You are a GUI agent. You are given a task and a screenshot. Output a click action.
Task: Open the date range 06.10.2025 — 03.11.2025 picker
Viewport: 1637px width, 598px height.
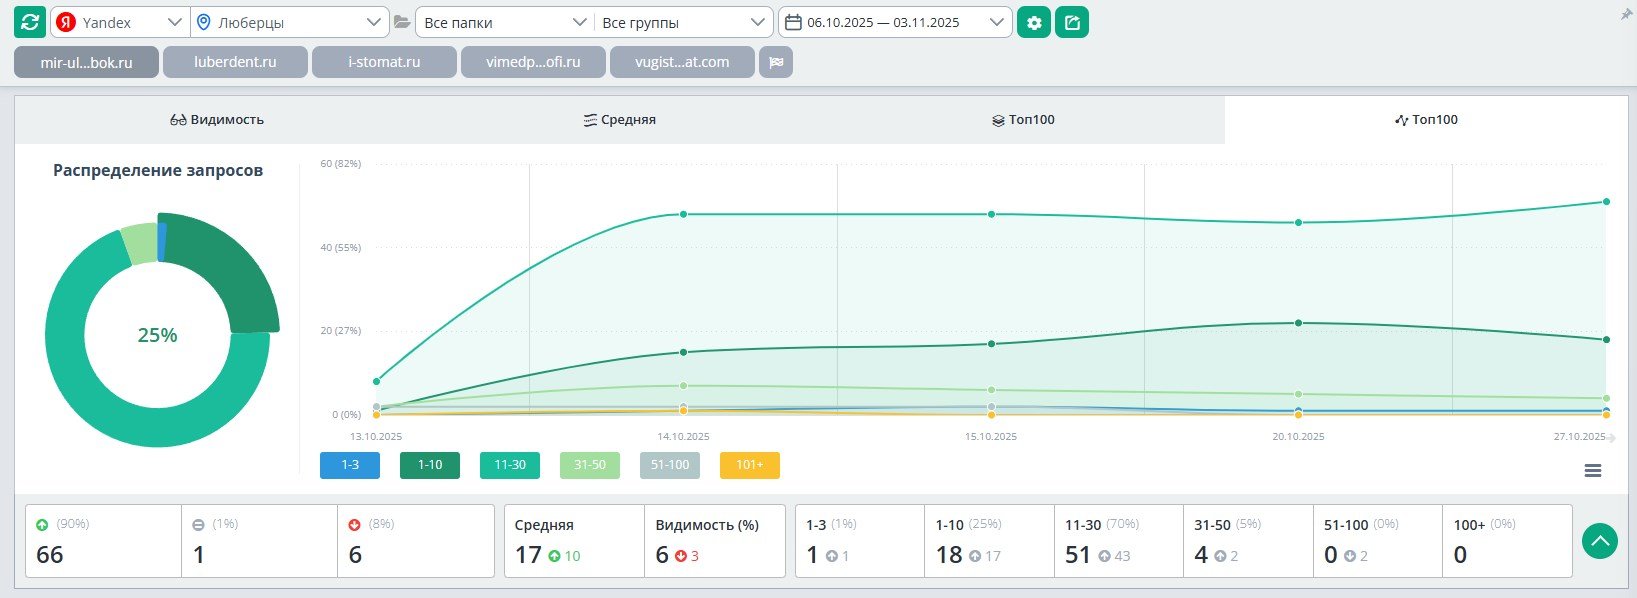(895, 22)
